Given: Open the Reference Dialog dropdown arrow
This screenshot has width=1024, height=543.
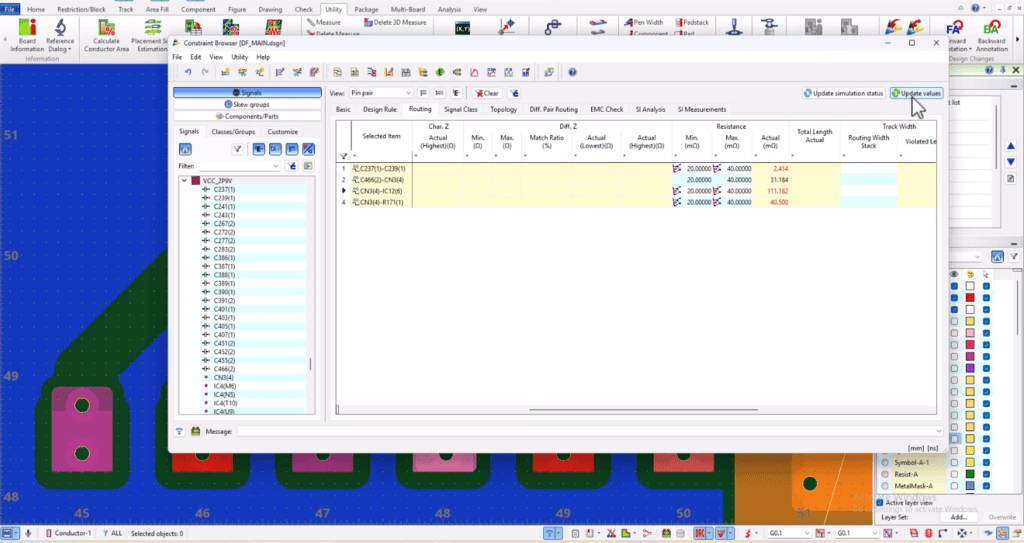Looking at the screenshot, I should (69, 49).
